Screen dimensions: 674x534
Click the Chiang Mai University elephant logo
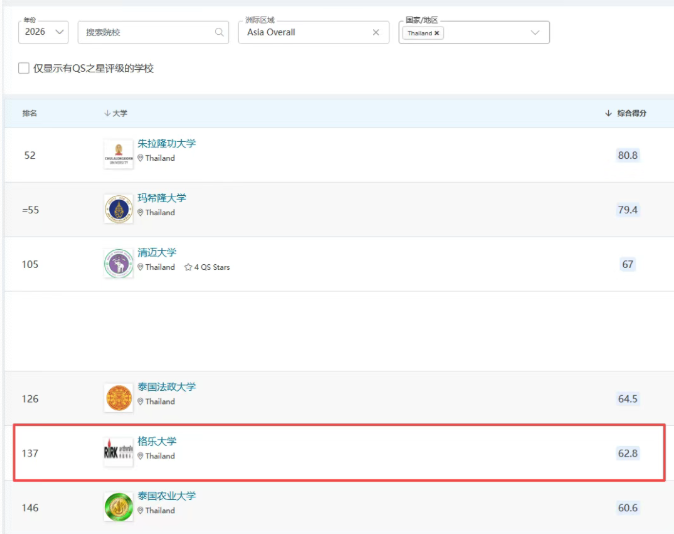pos(118,263)
